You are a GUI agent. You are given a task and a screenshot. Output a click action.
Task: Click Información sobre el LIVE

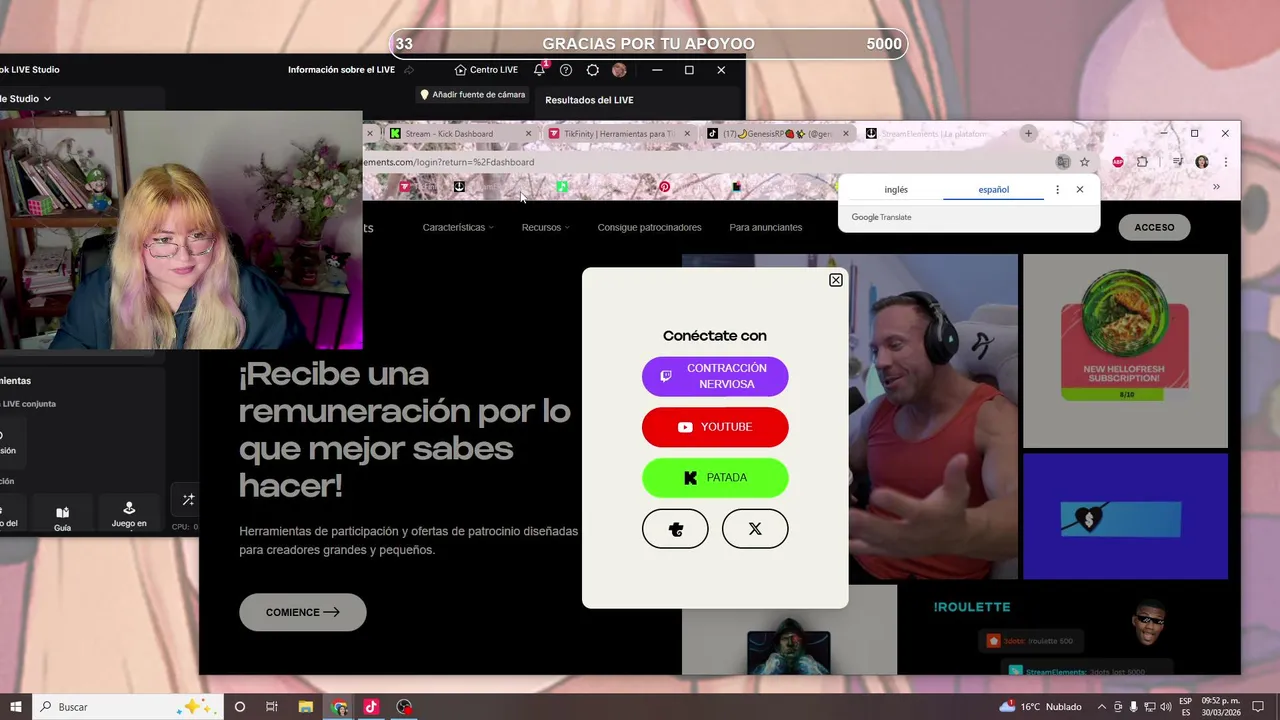(341, 70)
